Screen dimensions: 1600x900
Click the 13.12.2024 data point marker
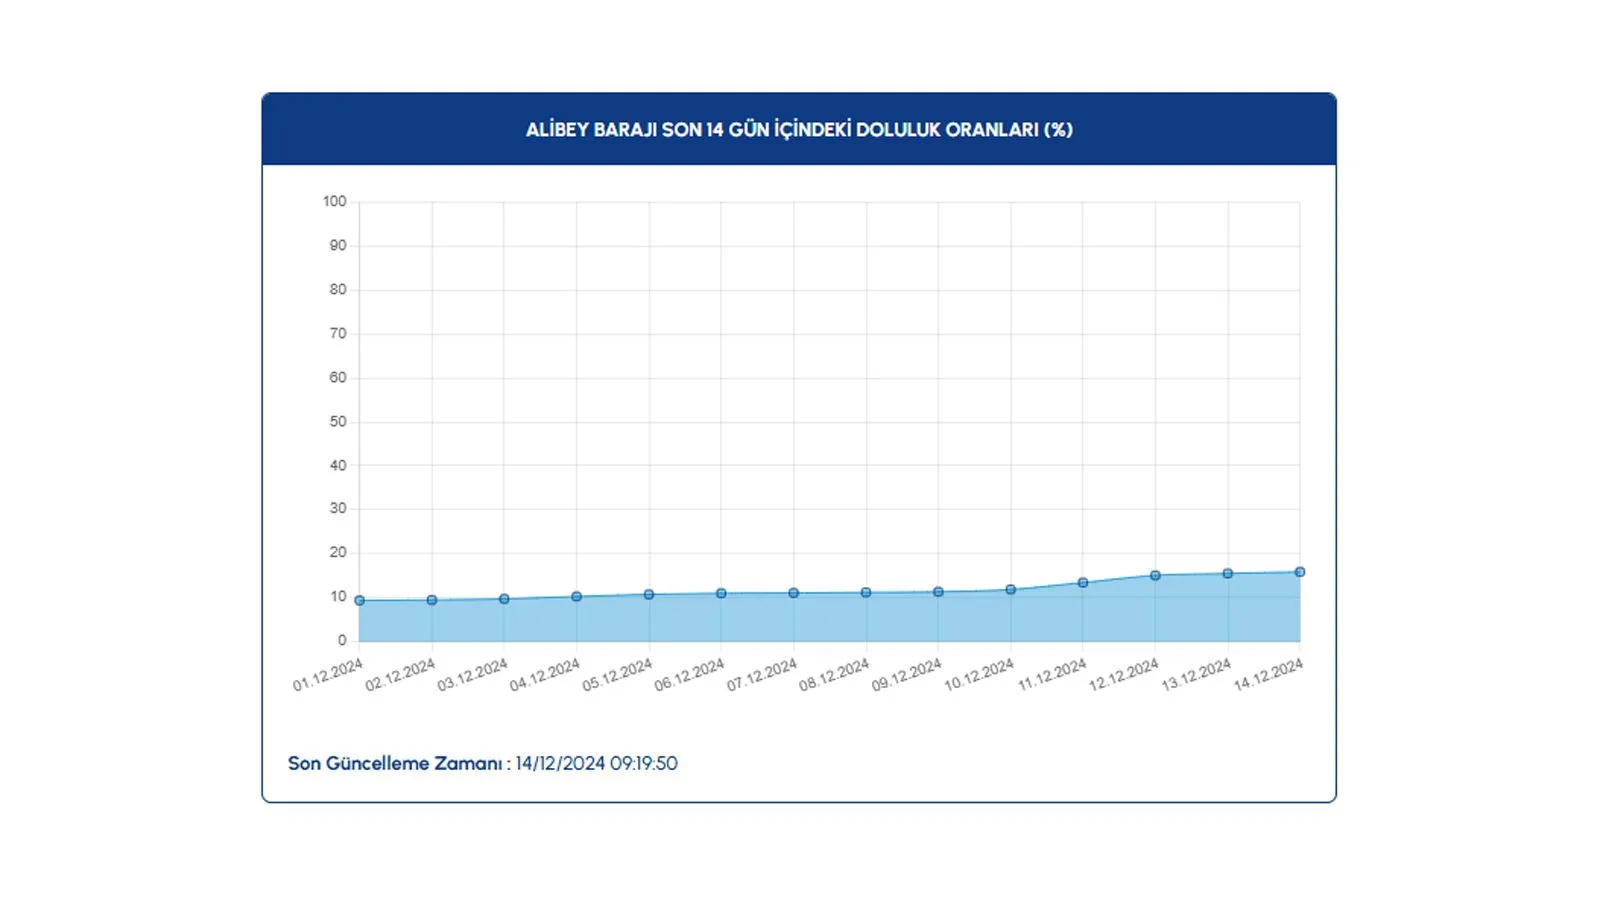1228,574
